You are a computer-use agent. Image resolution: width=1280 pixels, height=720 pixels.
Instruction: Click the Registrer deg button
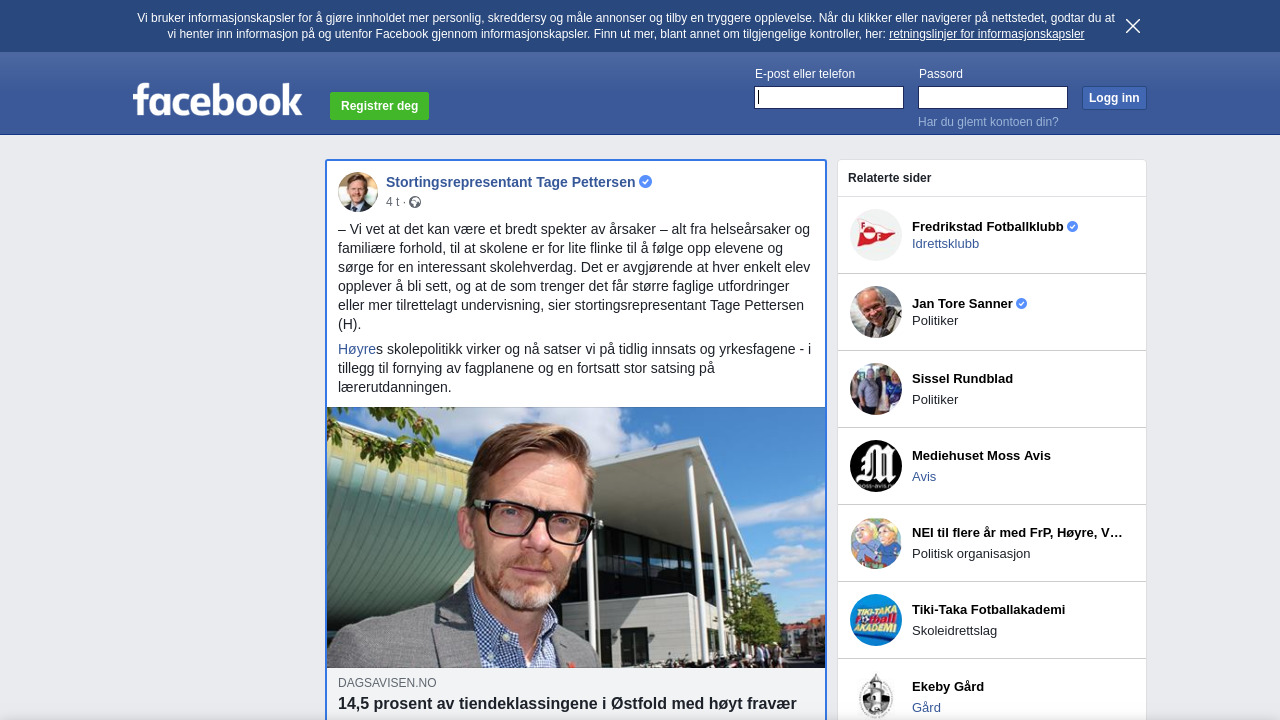379,106
